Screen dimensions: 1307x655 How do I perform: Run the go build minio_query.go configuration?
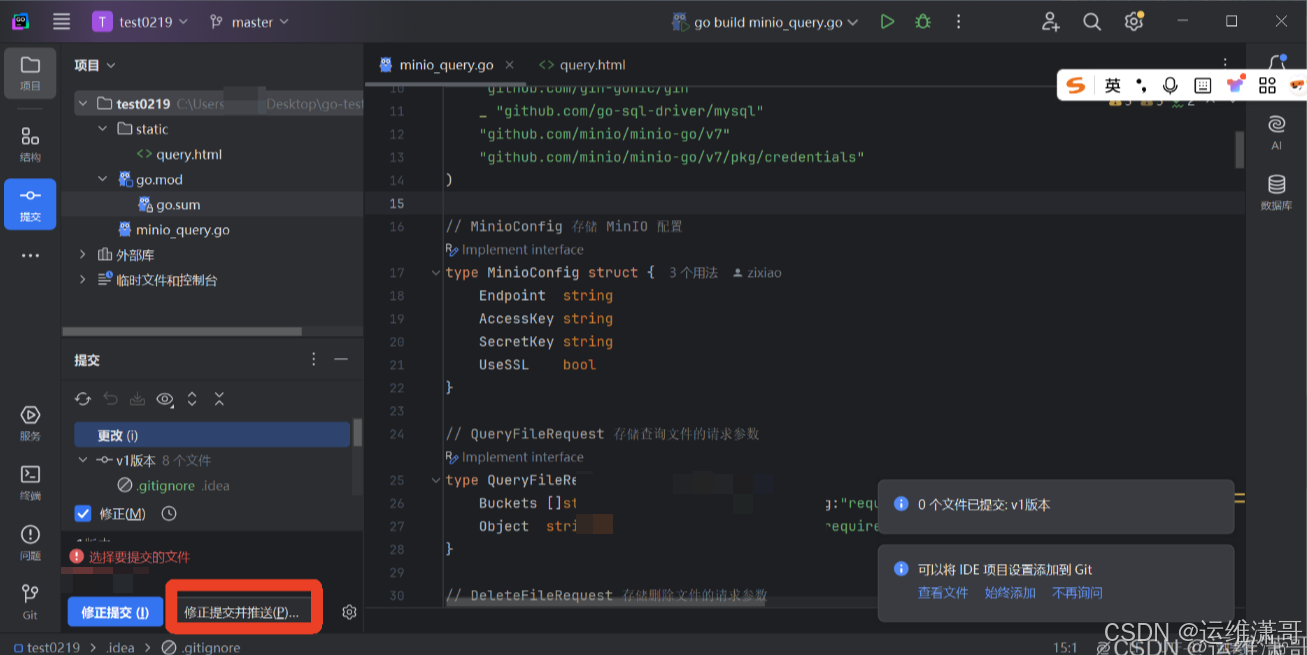pyautogui.click(x=886, y=20)
